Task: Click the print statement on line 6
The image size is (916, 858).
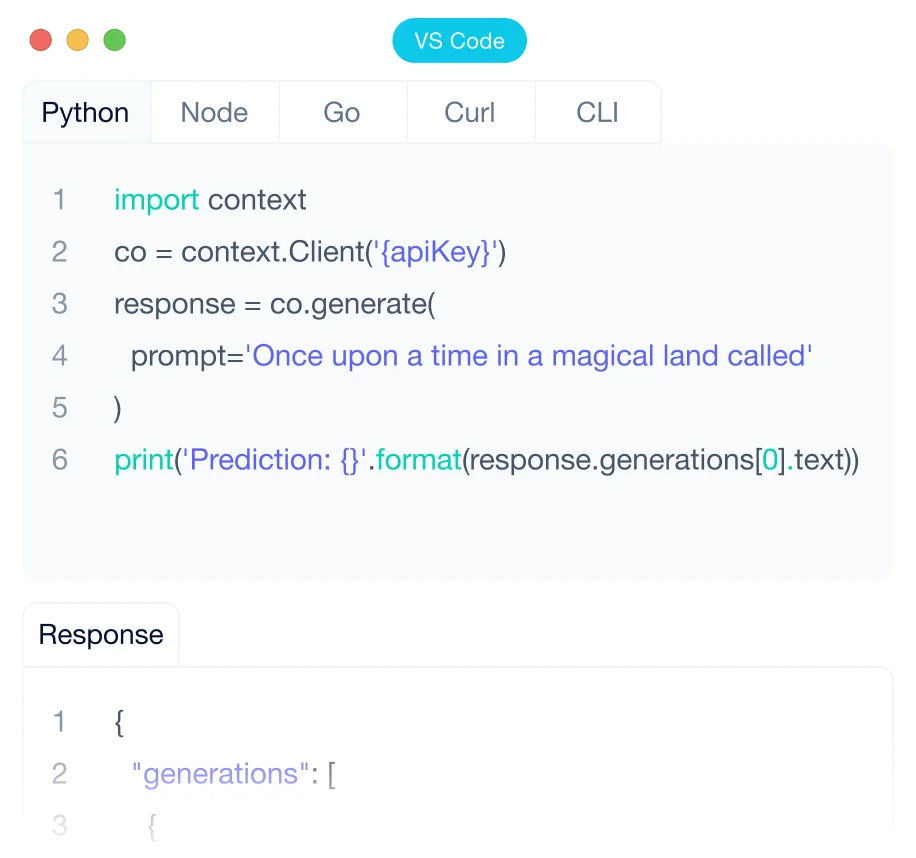Action: [486, 460]
